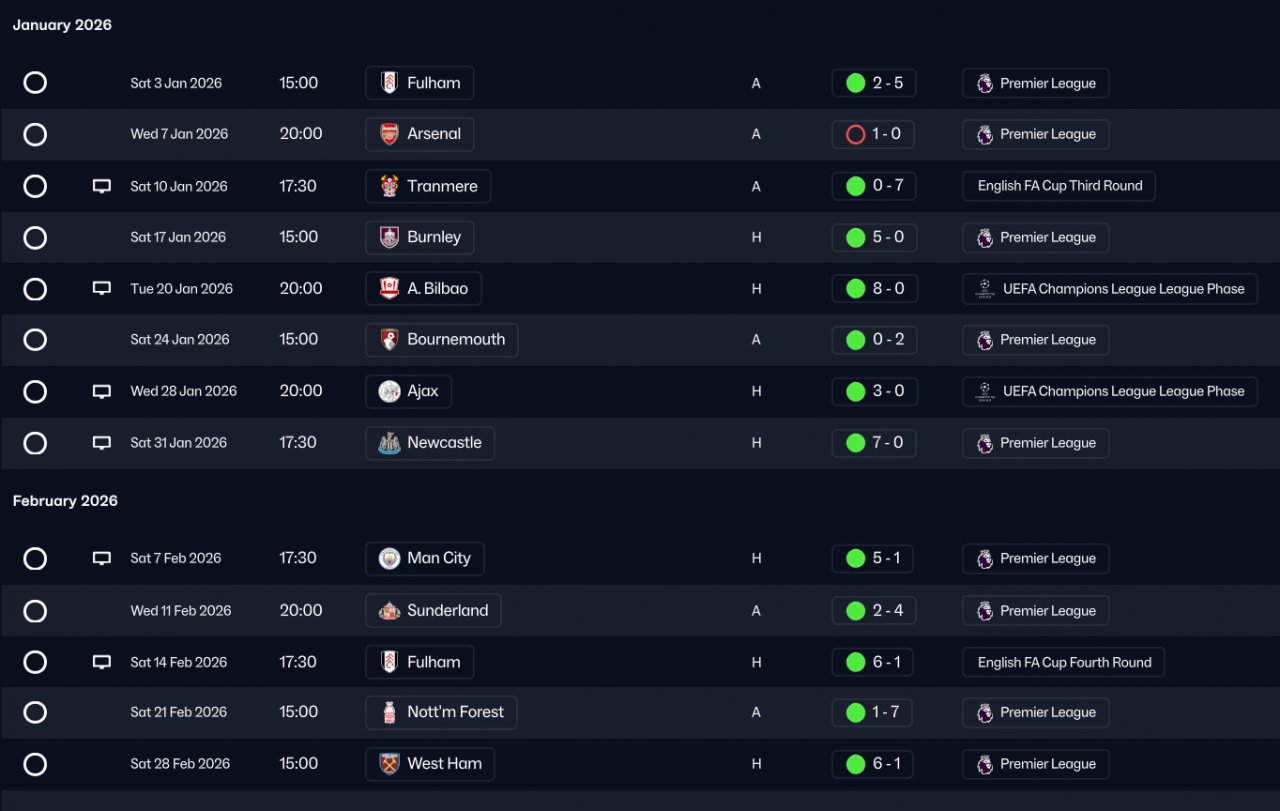Click the Ajax club badge icon
This screenshot has height=811, width=1280.
[x=389, y=391]
